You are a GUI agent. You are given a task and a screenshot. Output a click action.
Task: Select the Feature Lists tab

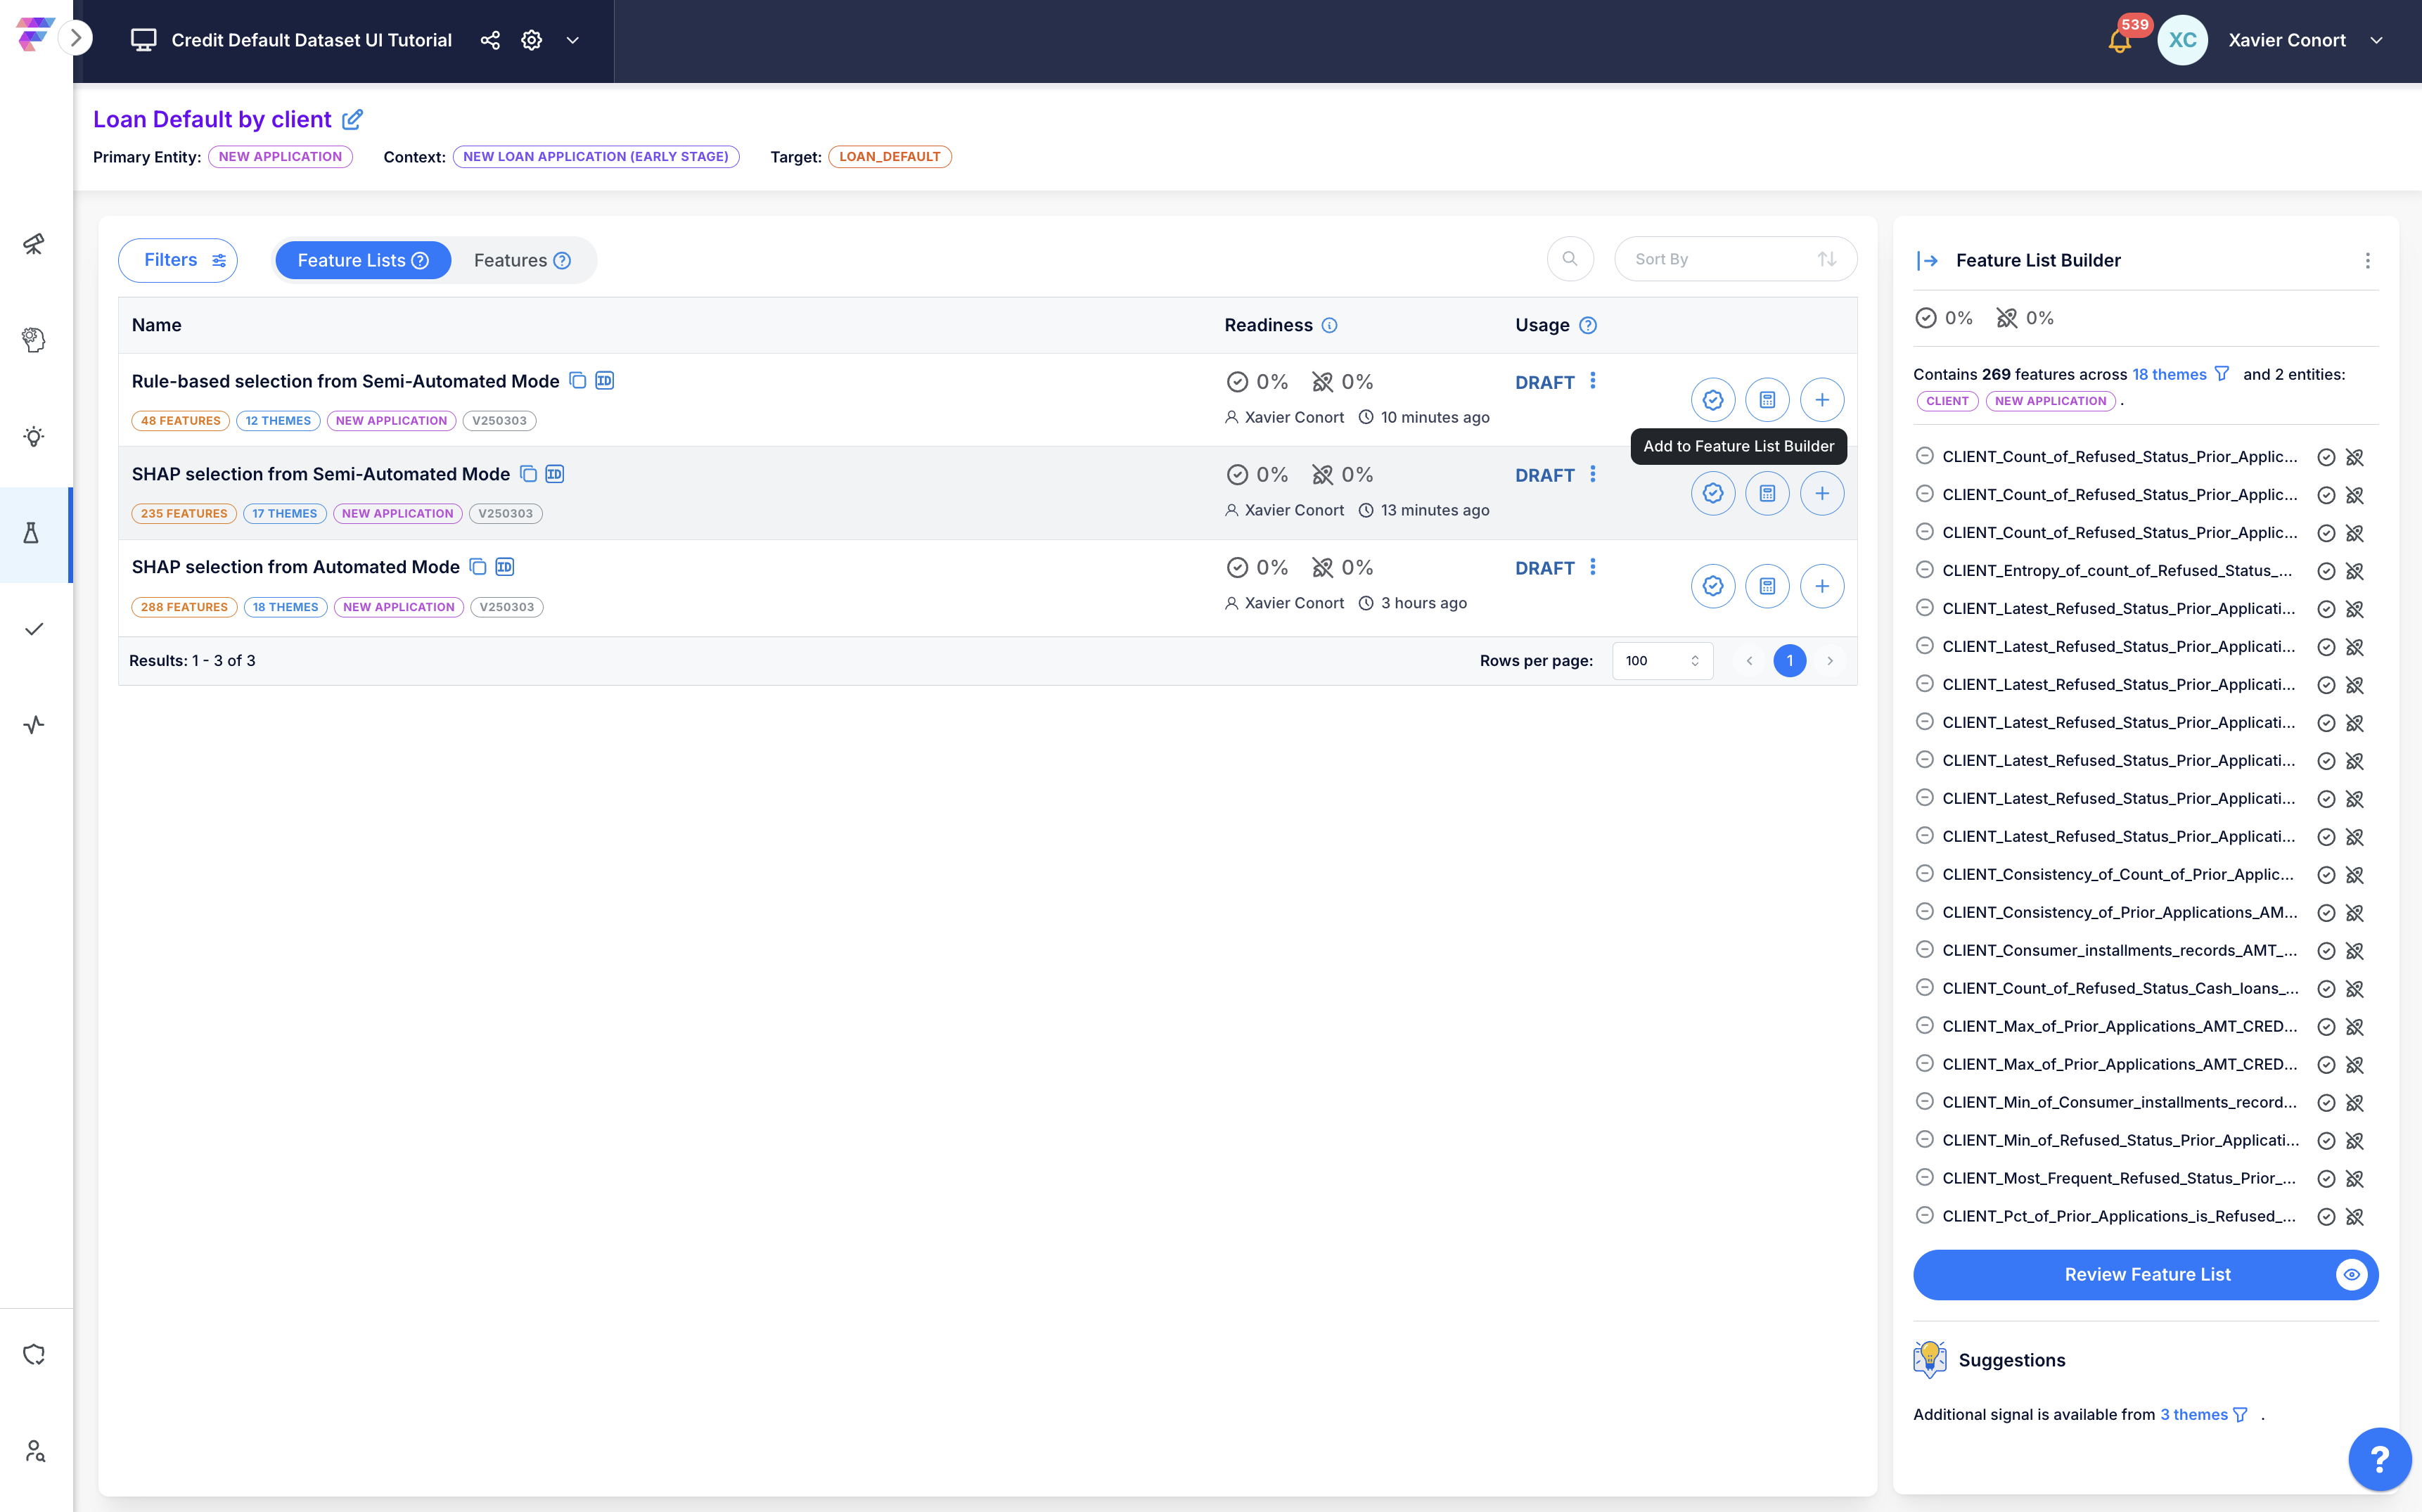click(363, 260)
